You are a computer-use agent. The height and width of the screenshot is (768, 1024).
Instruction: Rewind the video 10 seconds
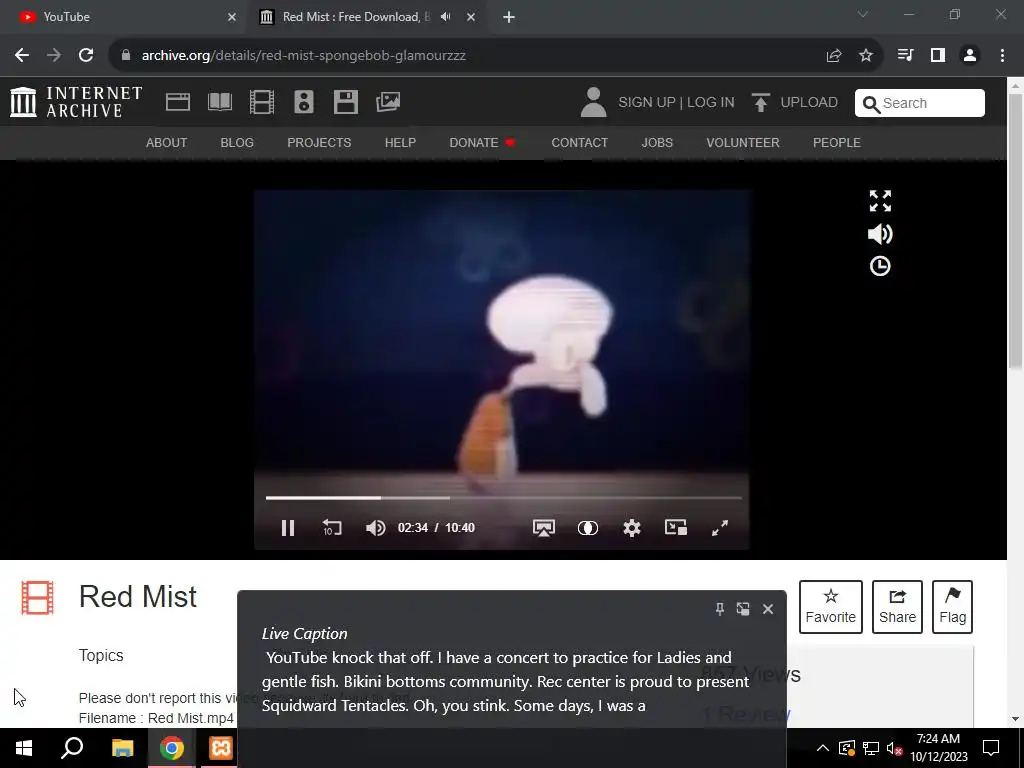pos(332,528)
